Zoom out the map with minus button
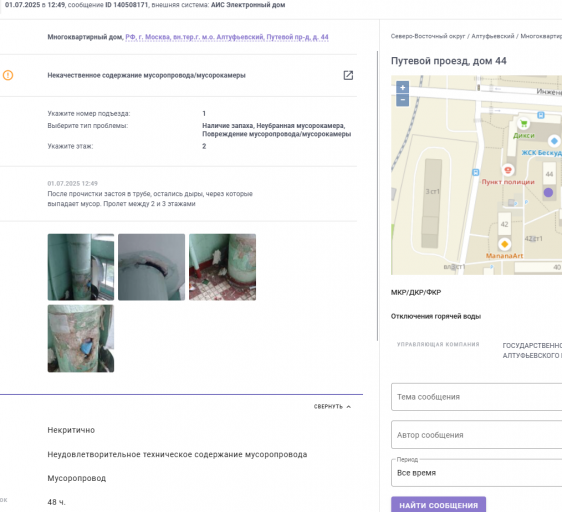Viewport: 562px width, 512px height. 403,100
